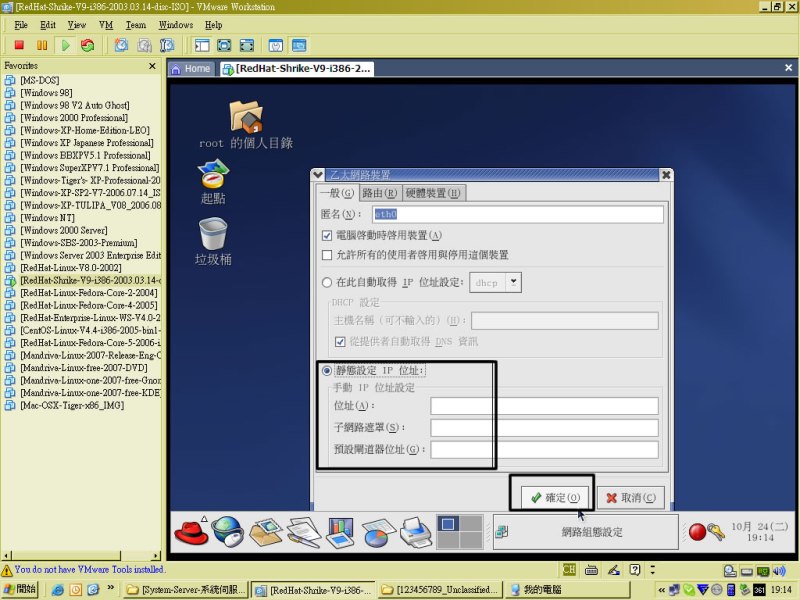The image size is (800, 600).
Task: Open the Team menu
Action: 136,25
